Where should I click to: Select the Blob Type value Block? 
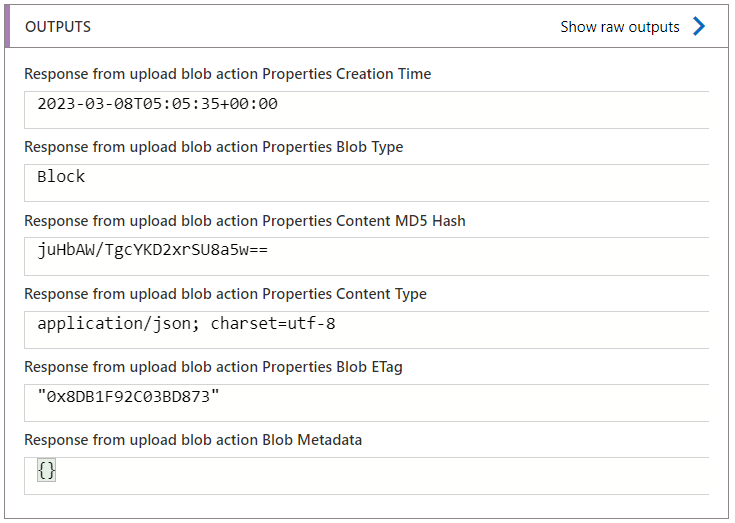(61, 177)
